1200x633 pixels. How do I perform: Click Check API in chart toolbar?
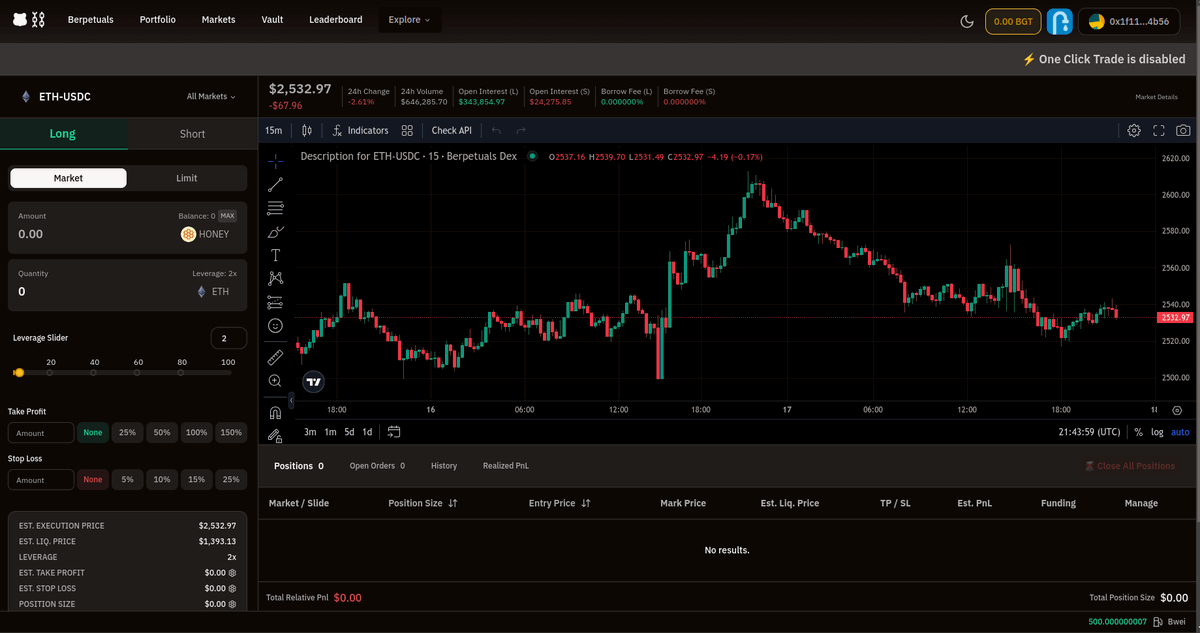point(451,130)
